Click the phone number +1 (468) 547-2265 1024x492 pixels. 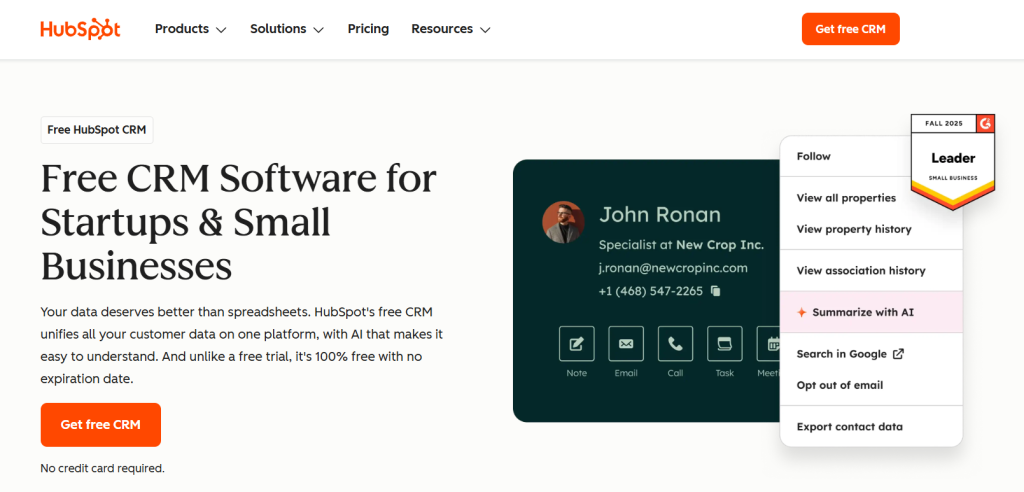point(650,291)
